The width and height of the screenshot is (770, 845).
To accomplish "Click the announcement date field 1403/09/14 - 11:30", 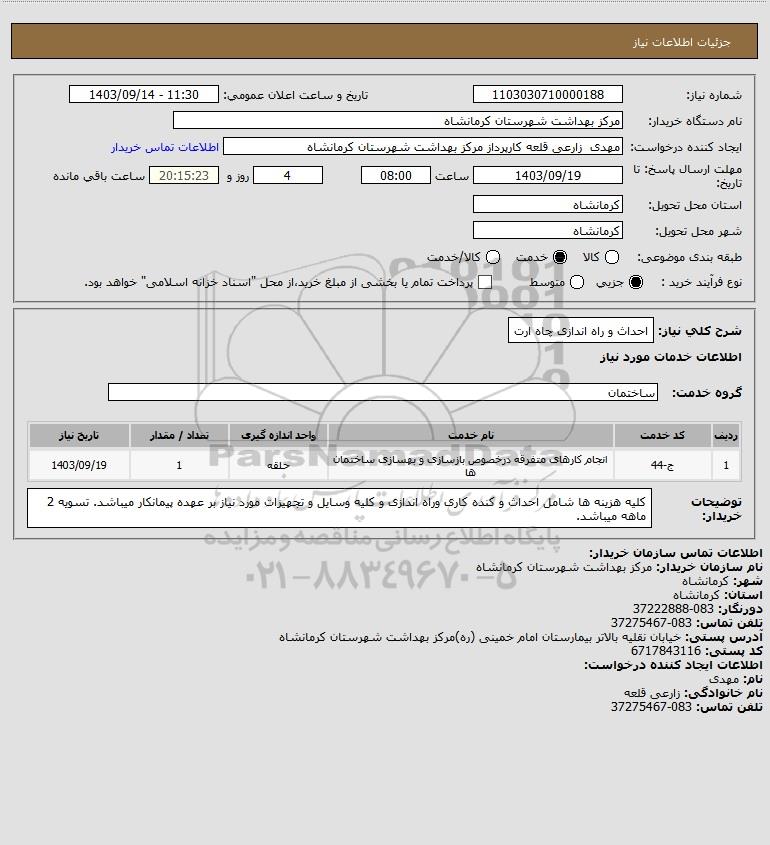I will click(x=144, y=94).
